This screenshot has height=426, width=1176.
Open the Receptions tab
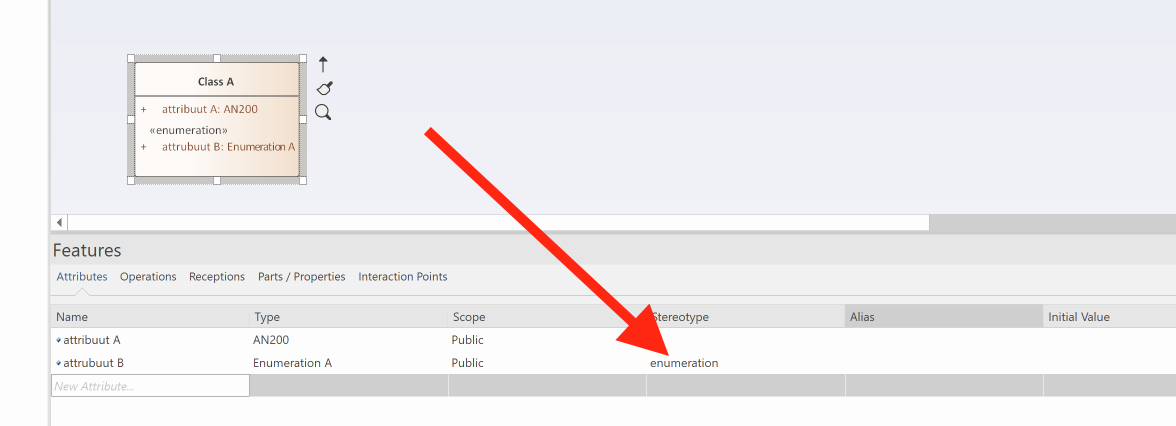point(217,277)
